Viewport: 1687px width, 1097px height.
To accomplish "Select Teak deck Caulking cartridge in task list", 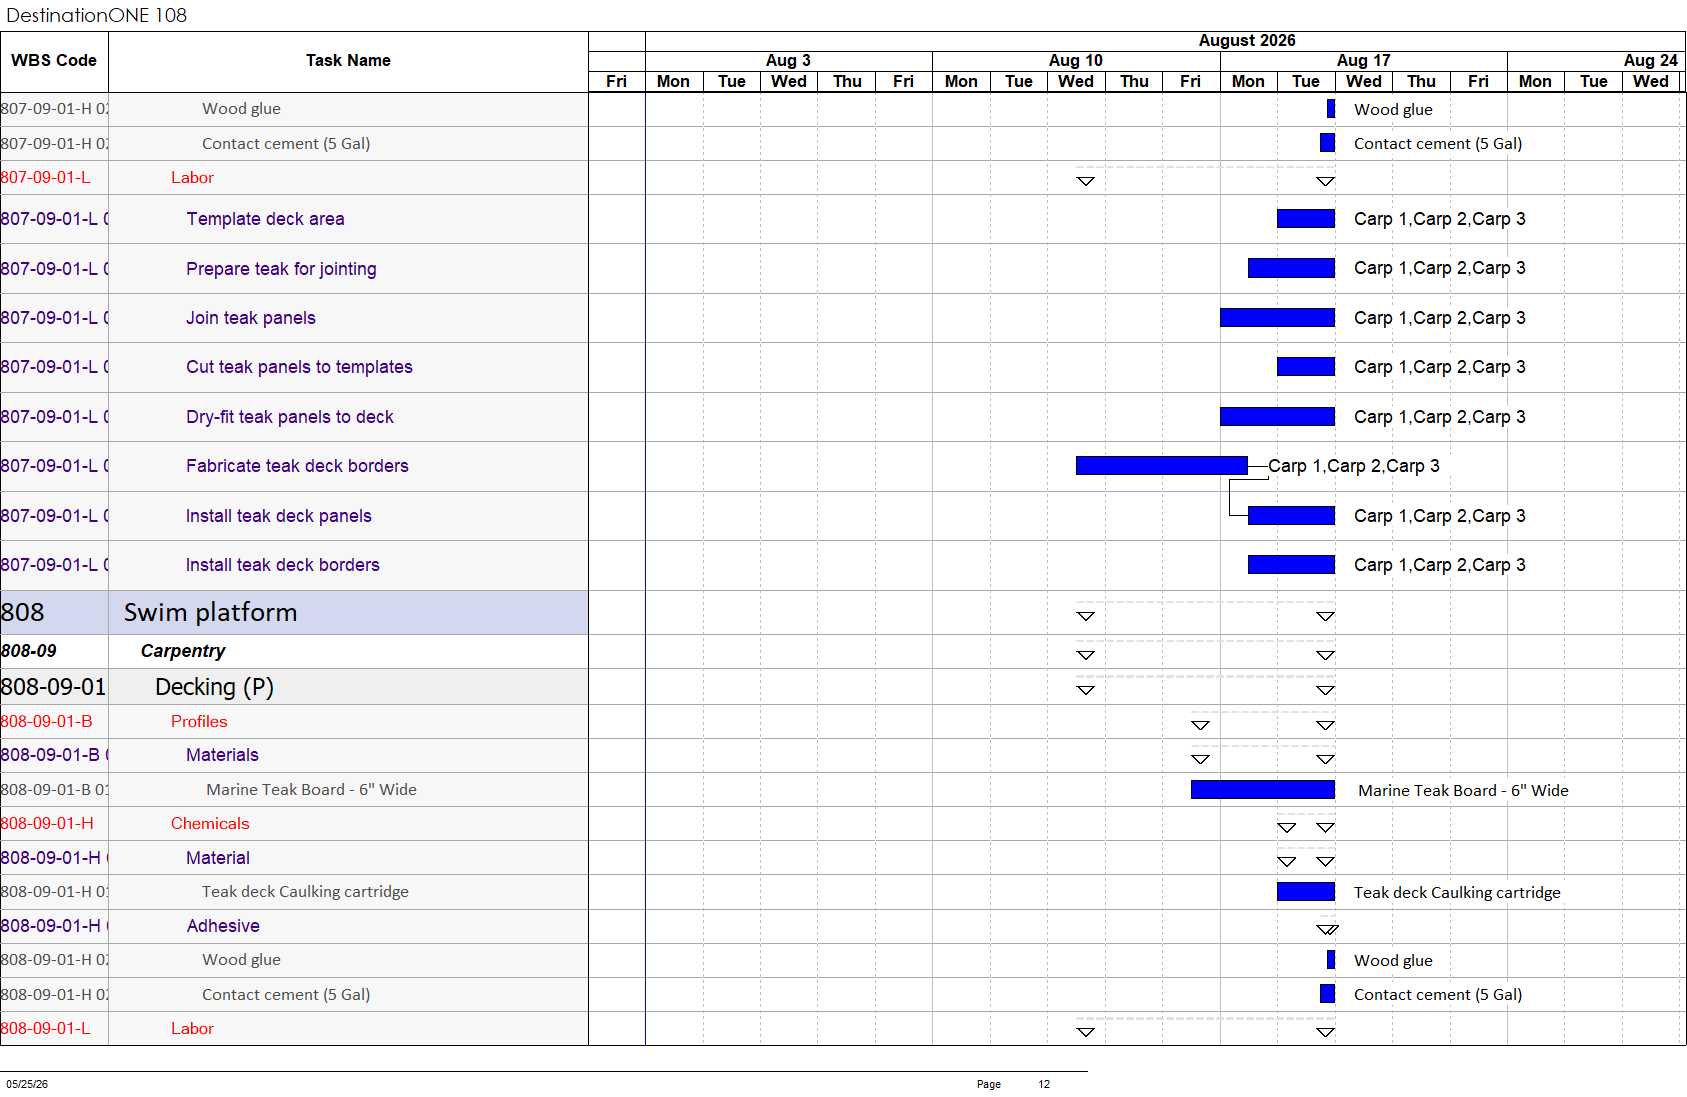I will coord(305,892).
